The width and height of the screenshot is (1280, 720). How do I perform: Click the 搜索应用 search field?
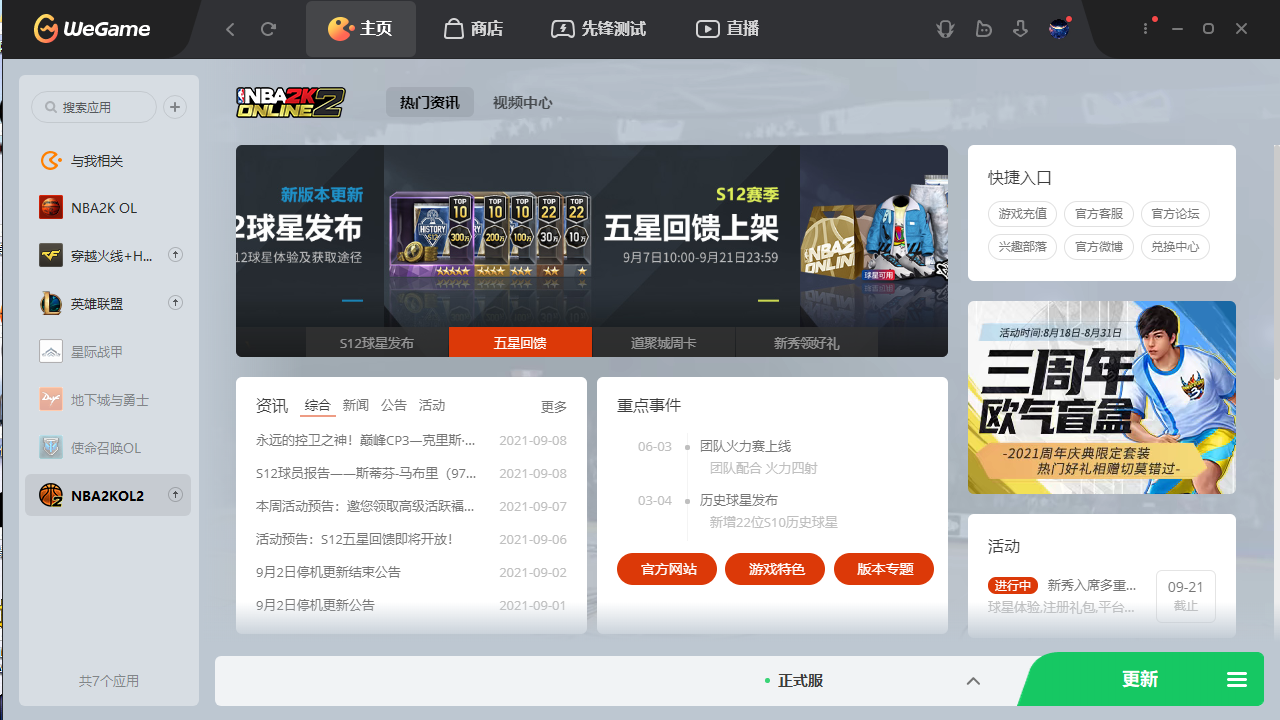(94, 107)
